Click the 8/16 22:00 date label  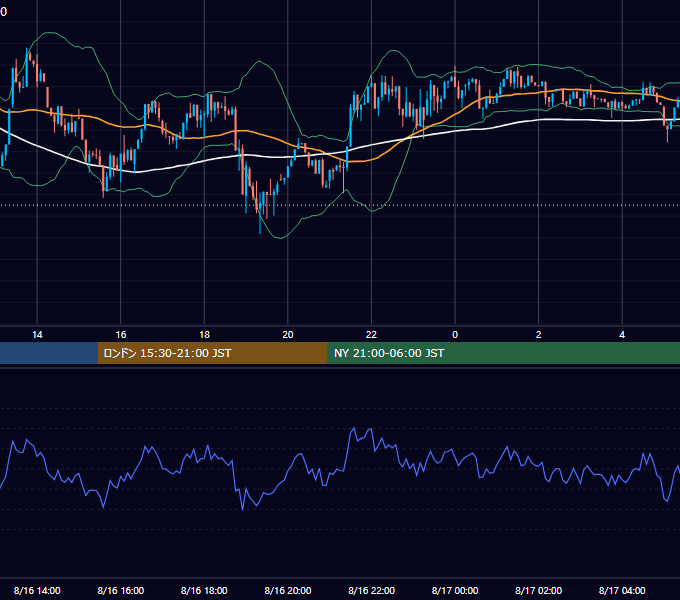tap(371, 590)
